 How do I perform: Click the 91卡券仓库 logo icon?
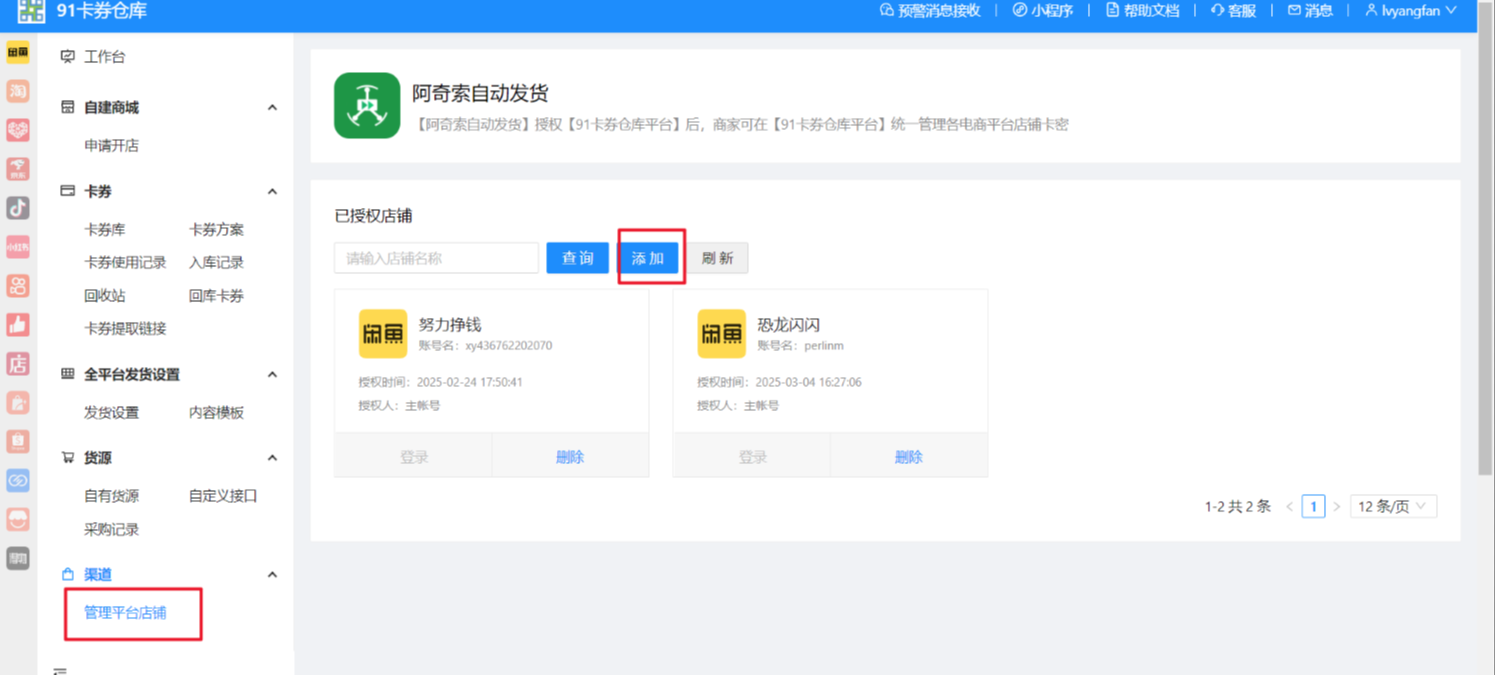click(31, 11)
